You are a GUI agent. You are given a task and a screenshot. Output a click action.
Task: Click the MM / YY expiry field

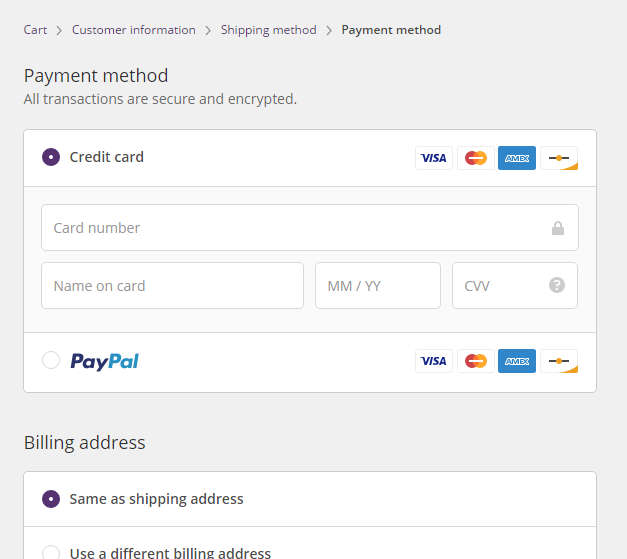tap(378, 285)
